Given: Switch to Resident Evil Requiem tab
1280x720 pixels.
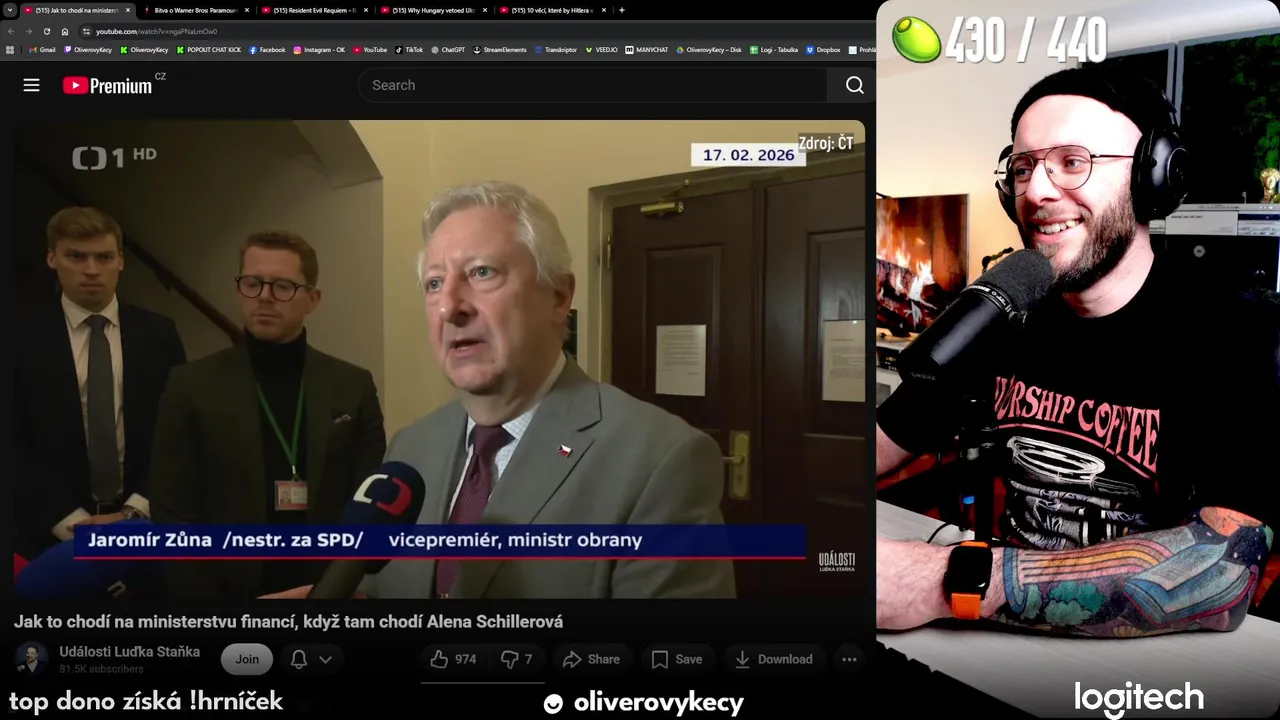Looking at the screenshot, I should (314, 10).
